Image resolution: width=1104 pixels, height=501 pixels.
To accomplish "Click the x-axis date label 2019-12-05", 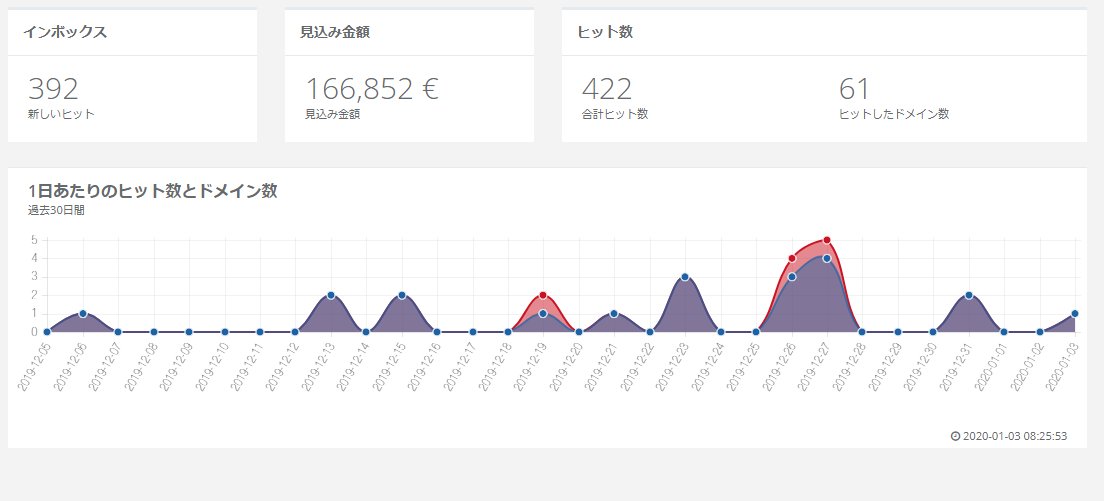I will pyautogui.click(x=34, y=366).
